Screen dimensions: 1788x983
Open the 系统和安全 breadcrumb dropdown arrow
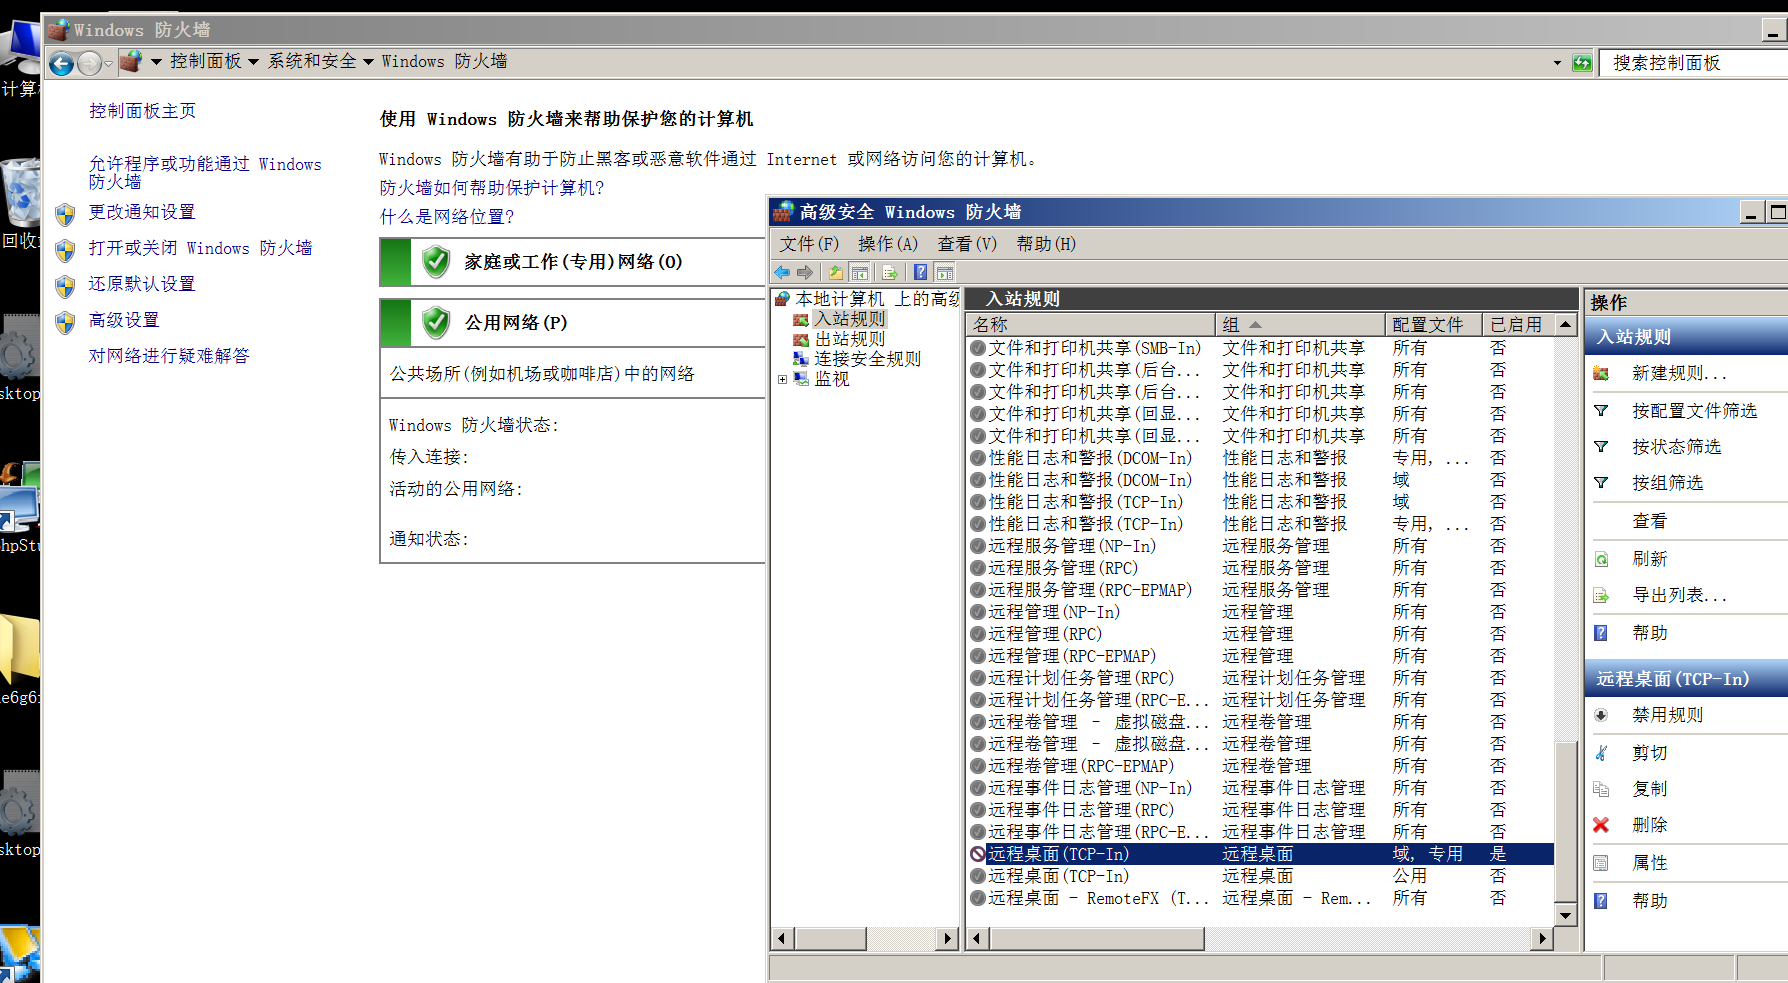[x=368, y=62]
